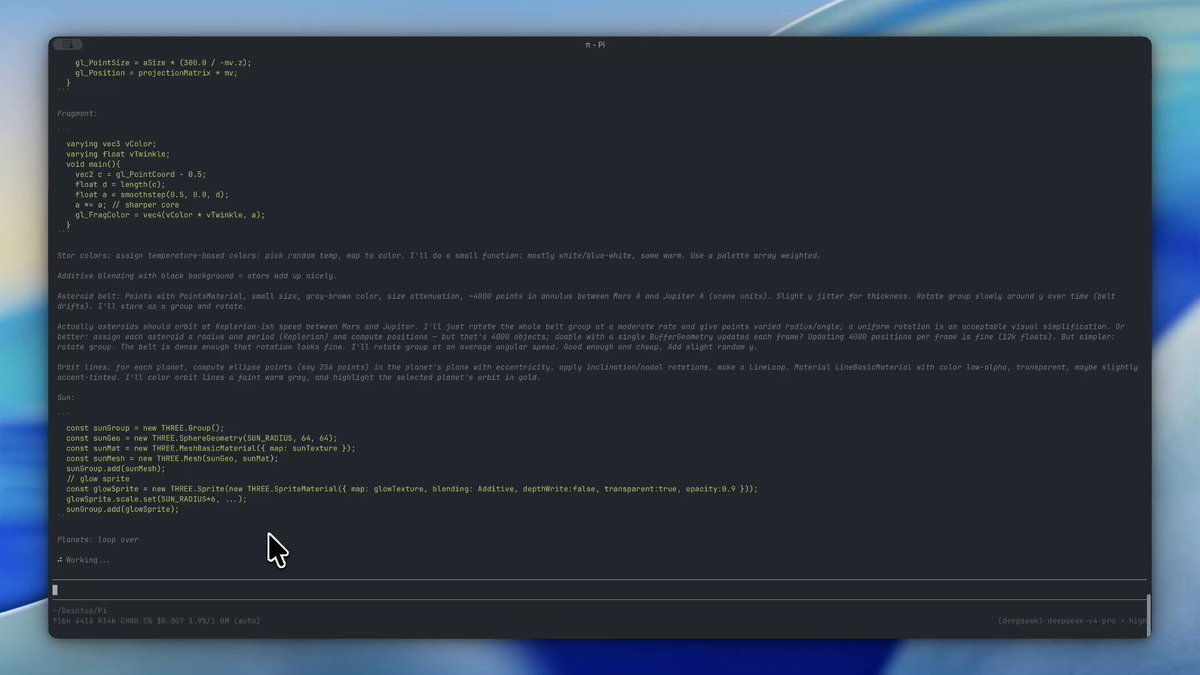
Task: Click the "varying vec3 vColor;" code line
Action: click(111, 144)
